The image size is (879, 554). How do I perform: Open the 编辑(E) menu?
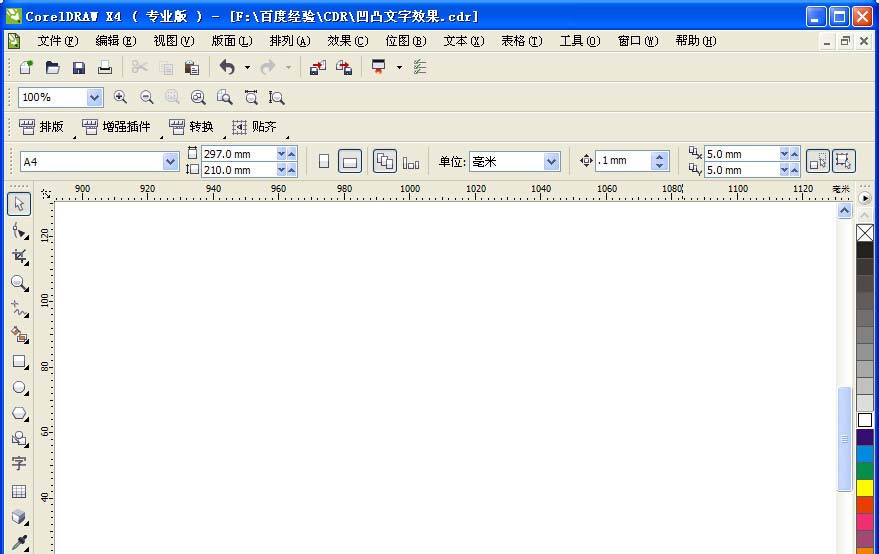[x=115, y=41]
